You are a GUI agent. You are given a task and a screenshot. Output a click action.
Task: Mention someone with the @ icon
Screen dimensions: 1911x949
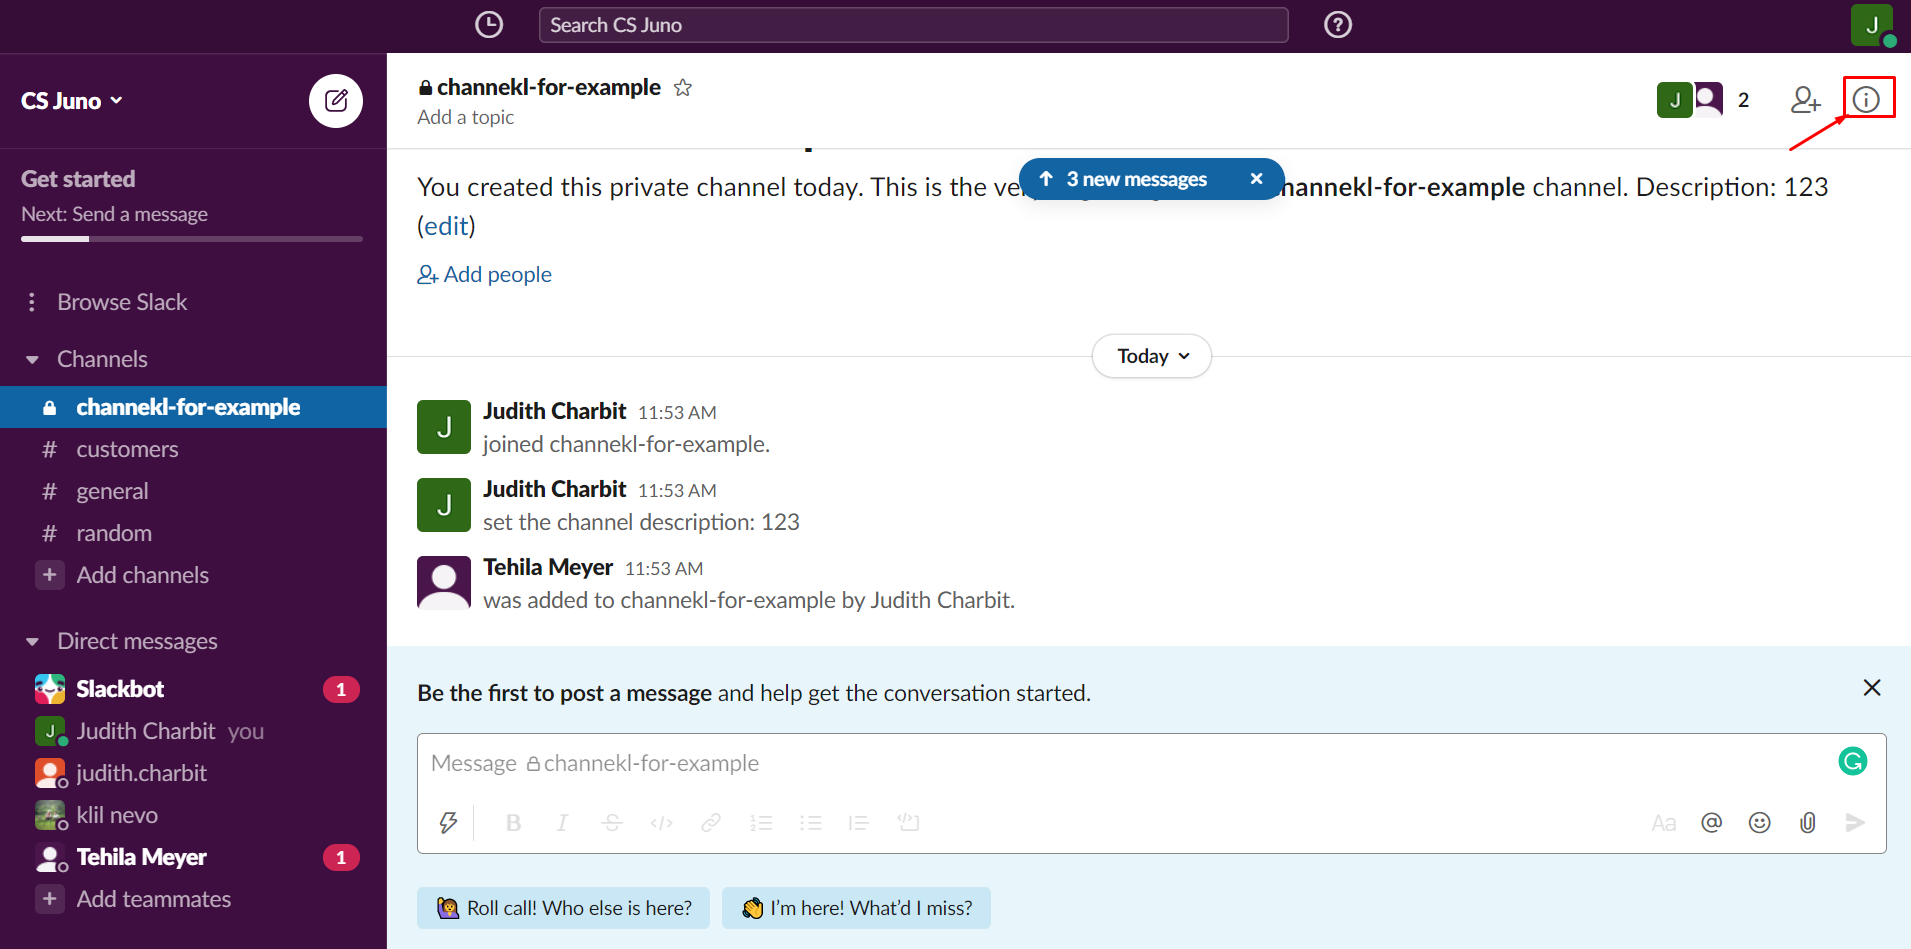pos(1711,822)
